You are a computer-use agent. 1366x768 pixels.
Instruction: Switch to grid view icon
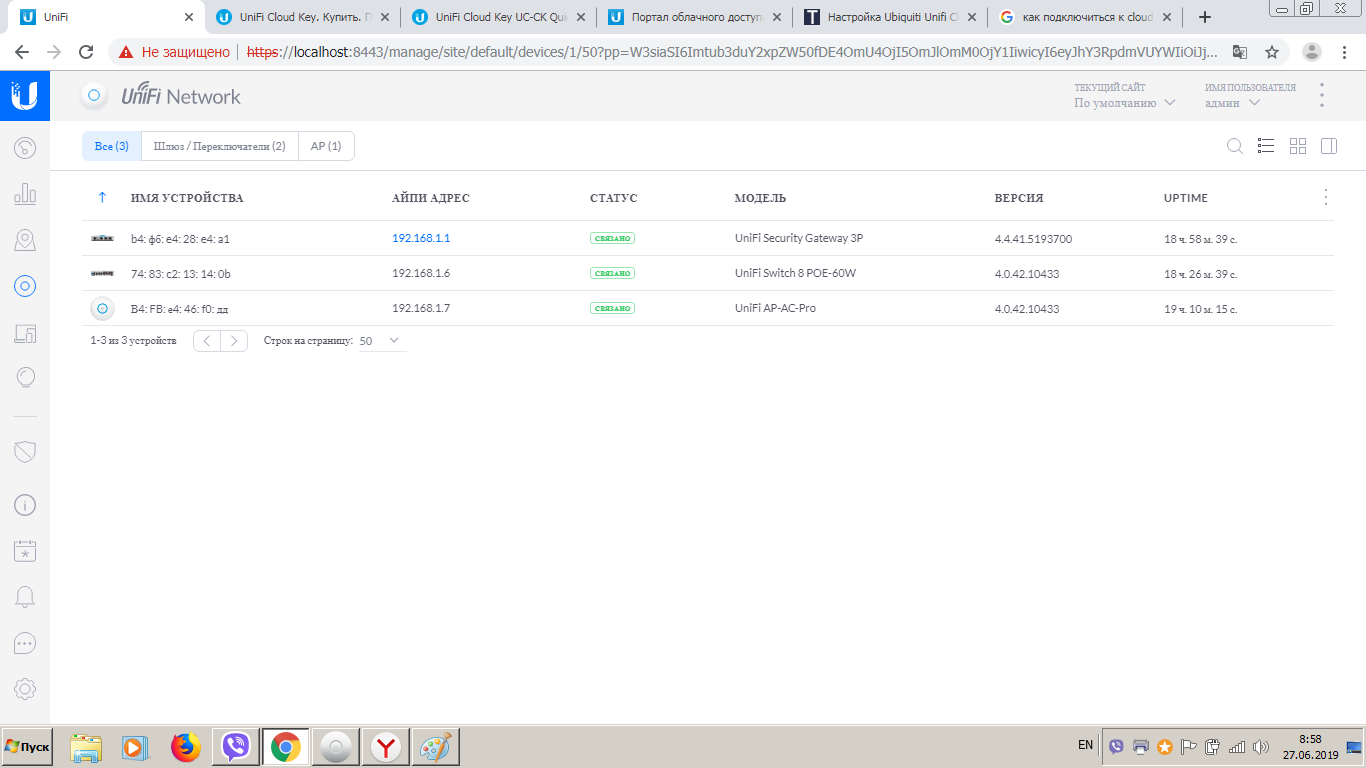click(x=1298, y=146)
